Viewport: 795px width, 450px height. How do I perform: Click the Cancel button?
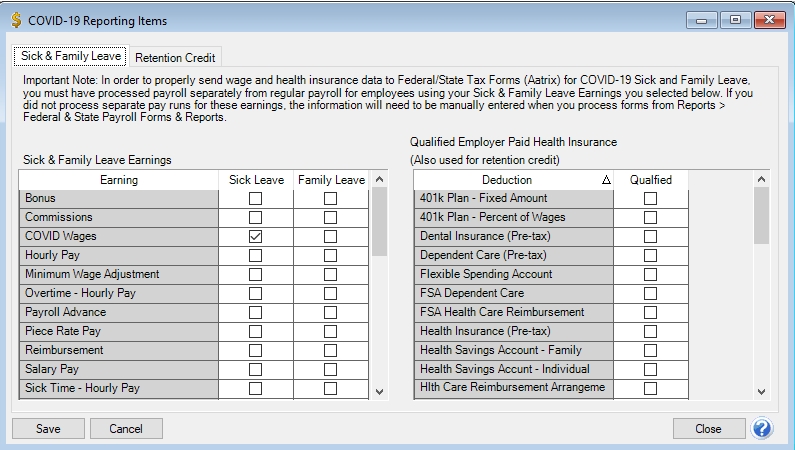[126, 429]
